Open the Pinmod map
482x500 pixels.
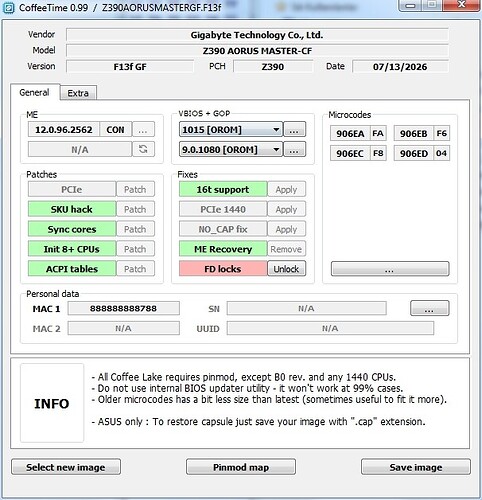pyautogui.click(x=241, y=467)
